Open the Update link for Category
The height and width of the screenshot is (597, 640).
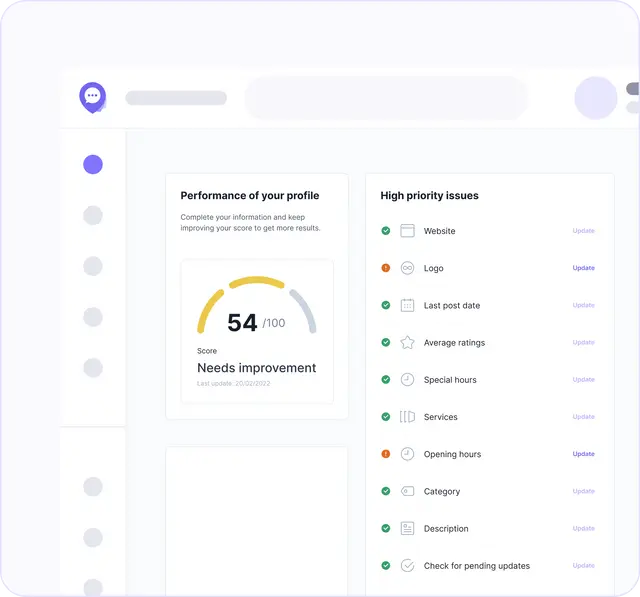(x=584, y=491)
